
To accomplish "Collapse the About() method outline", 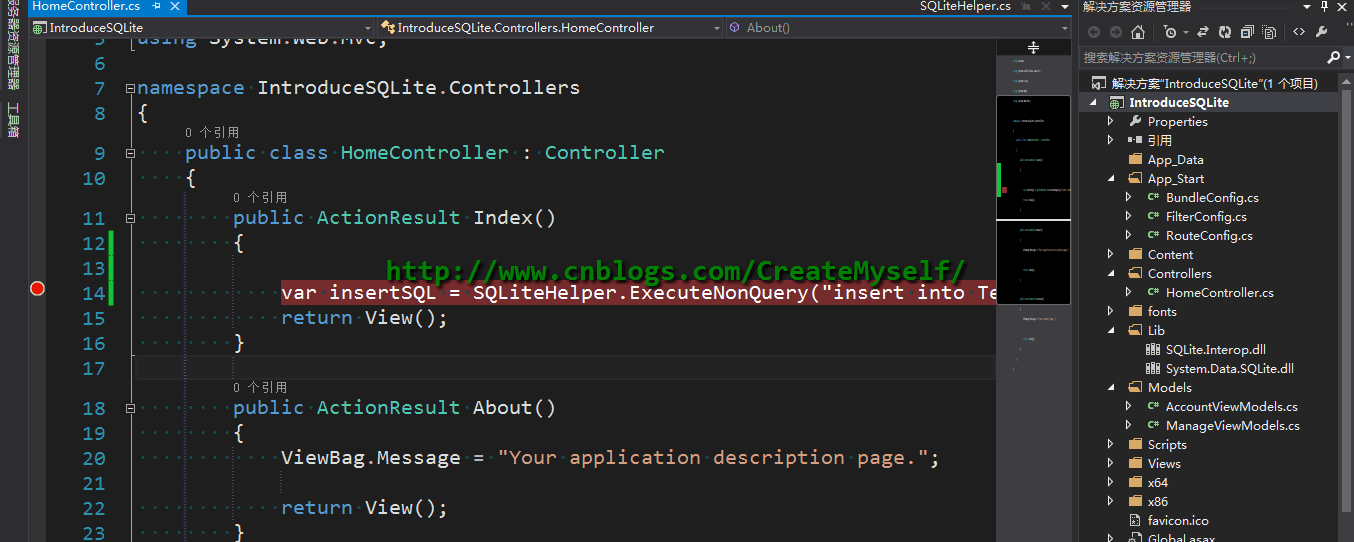I will pyautogui.click(x=130, y=409).
